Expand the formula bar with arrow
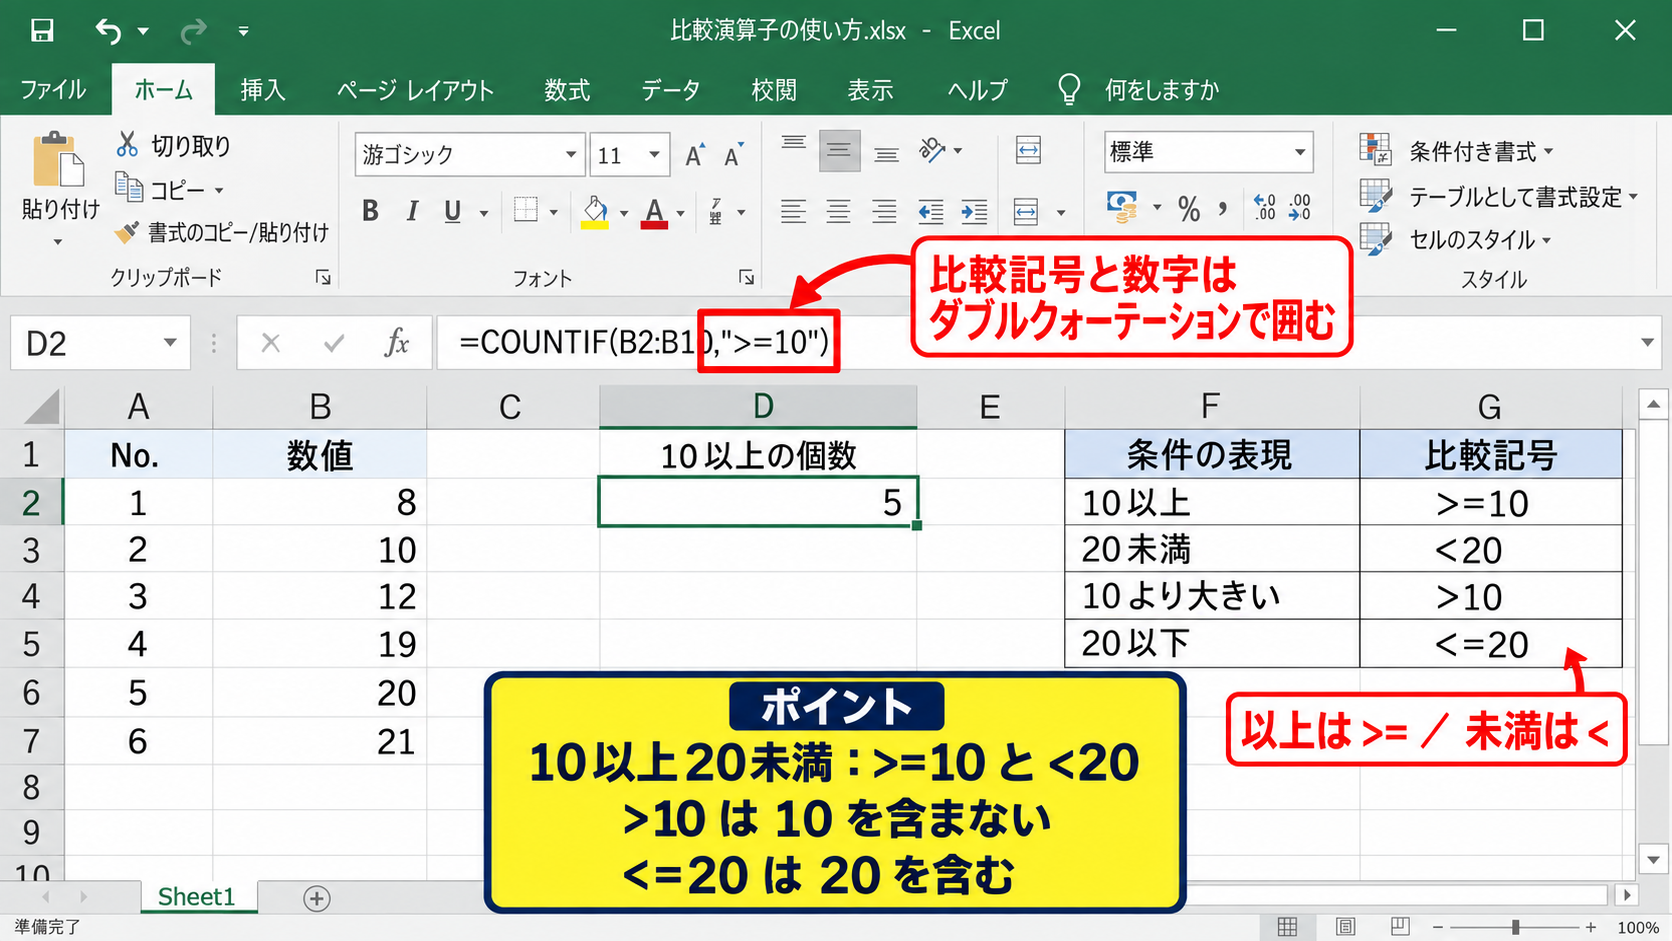Screen dimensions: 1672x941 (x=1647, y=343)
